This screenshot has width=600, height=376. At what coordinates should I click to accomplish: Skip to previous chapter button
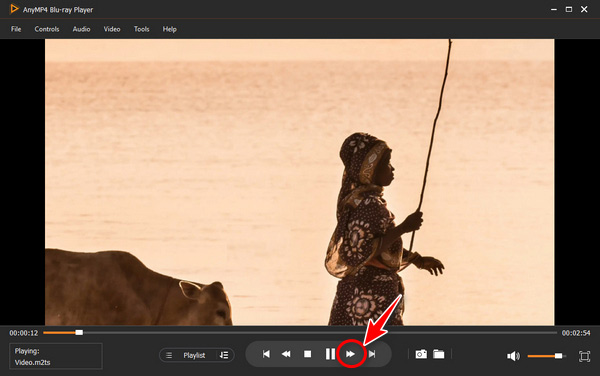click(266, 354)
